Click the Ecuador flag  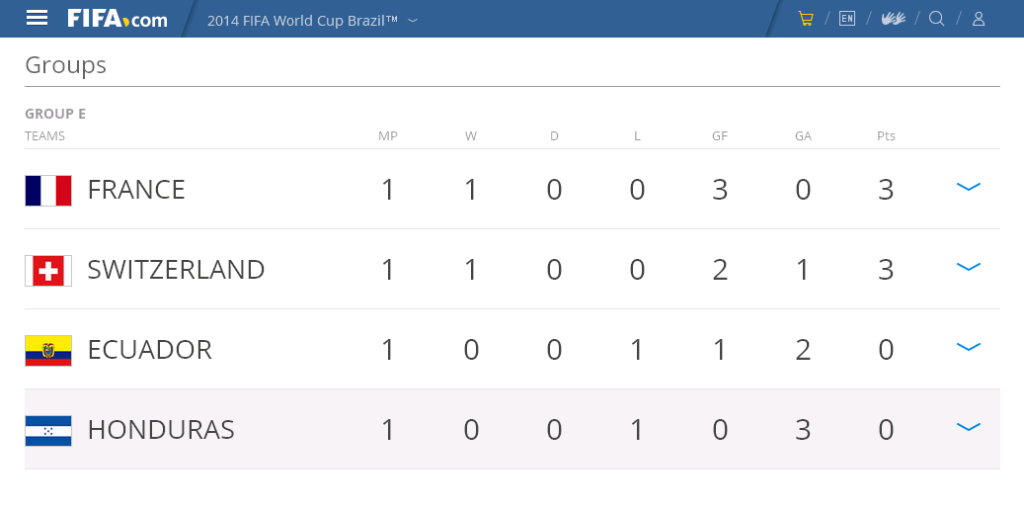click(48, 350)
